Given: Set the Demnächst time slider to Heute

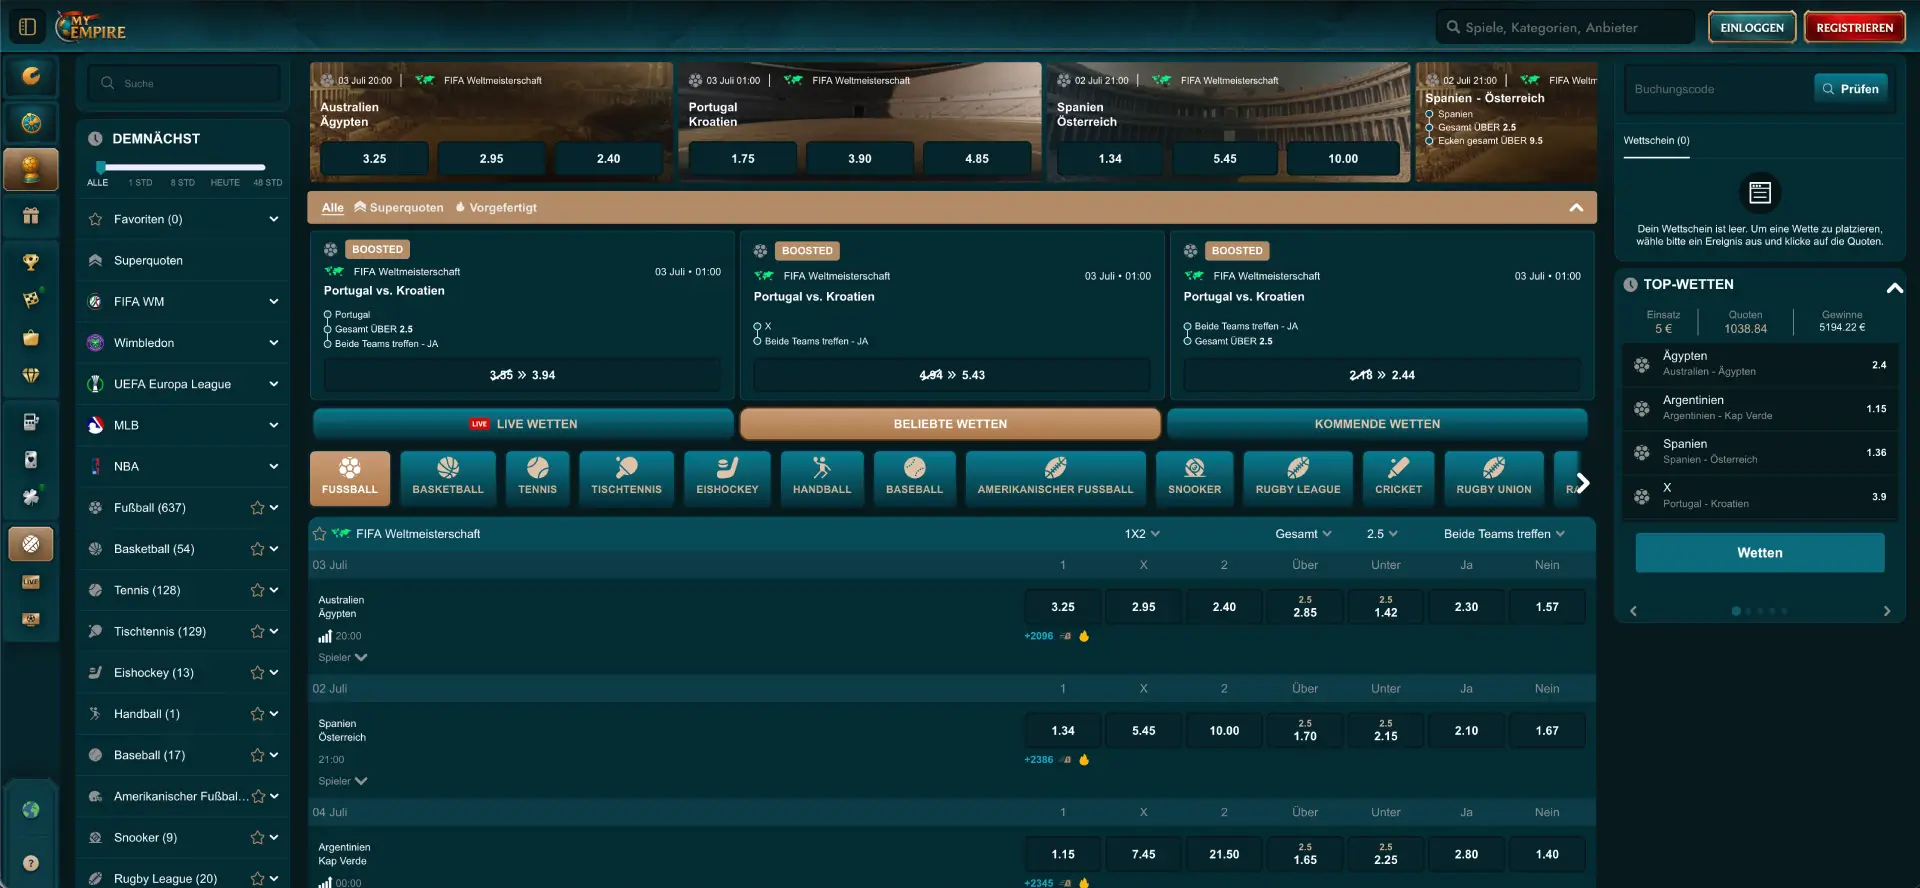Looking at the screenshot, I should pos(225,183).
